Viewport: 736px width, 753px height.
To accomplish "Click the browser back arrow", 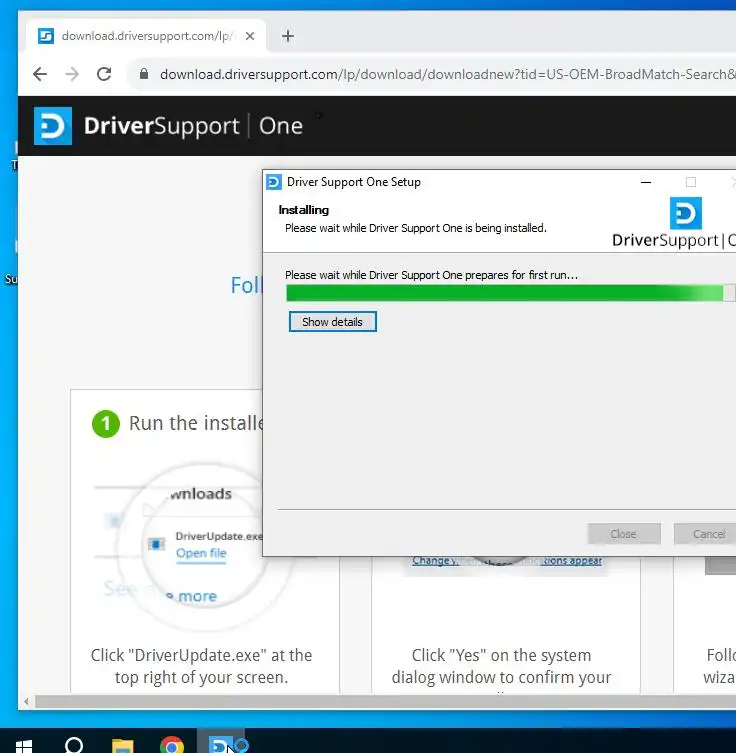I will coord(40,74).
